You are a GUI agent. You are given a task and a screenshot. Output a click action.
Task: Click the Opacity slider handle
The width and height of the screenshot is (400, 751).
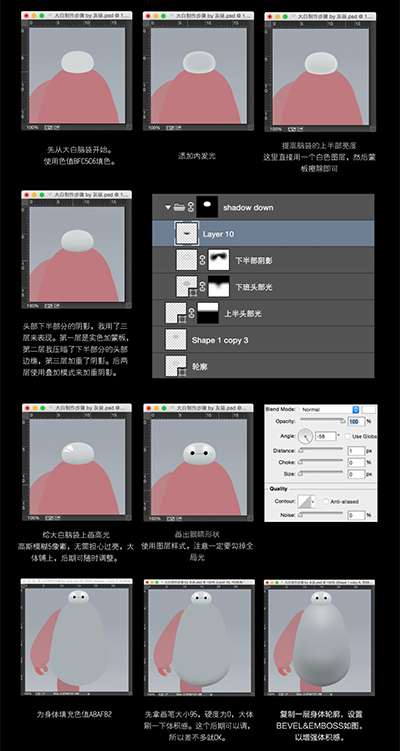(x=342, y=422)
